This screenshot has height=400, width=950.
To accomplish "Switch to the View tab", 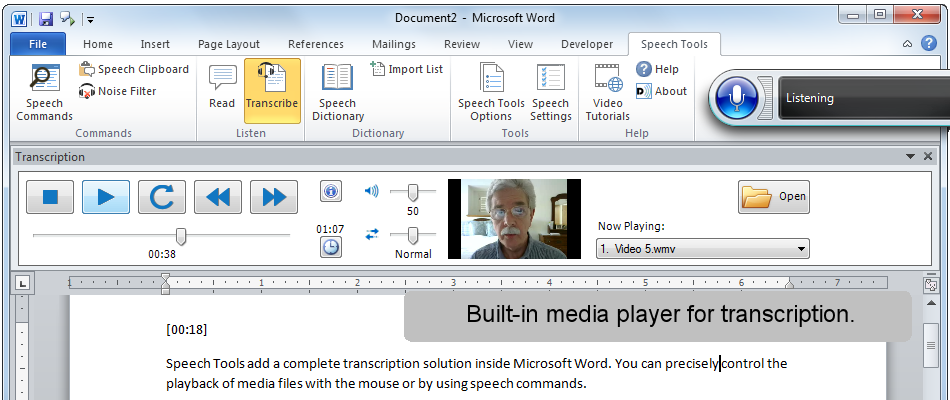I will click(520, 44).
